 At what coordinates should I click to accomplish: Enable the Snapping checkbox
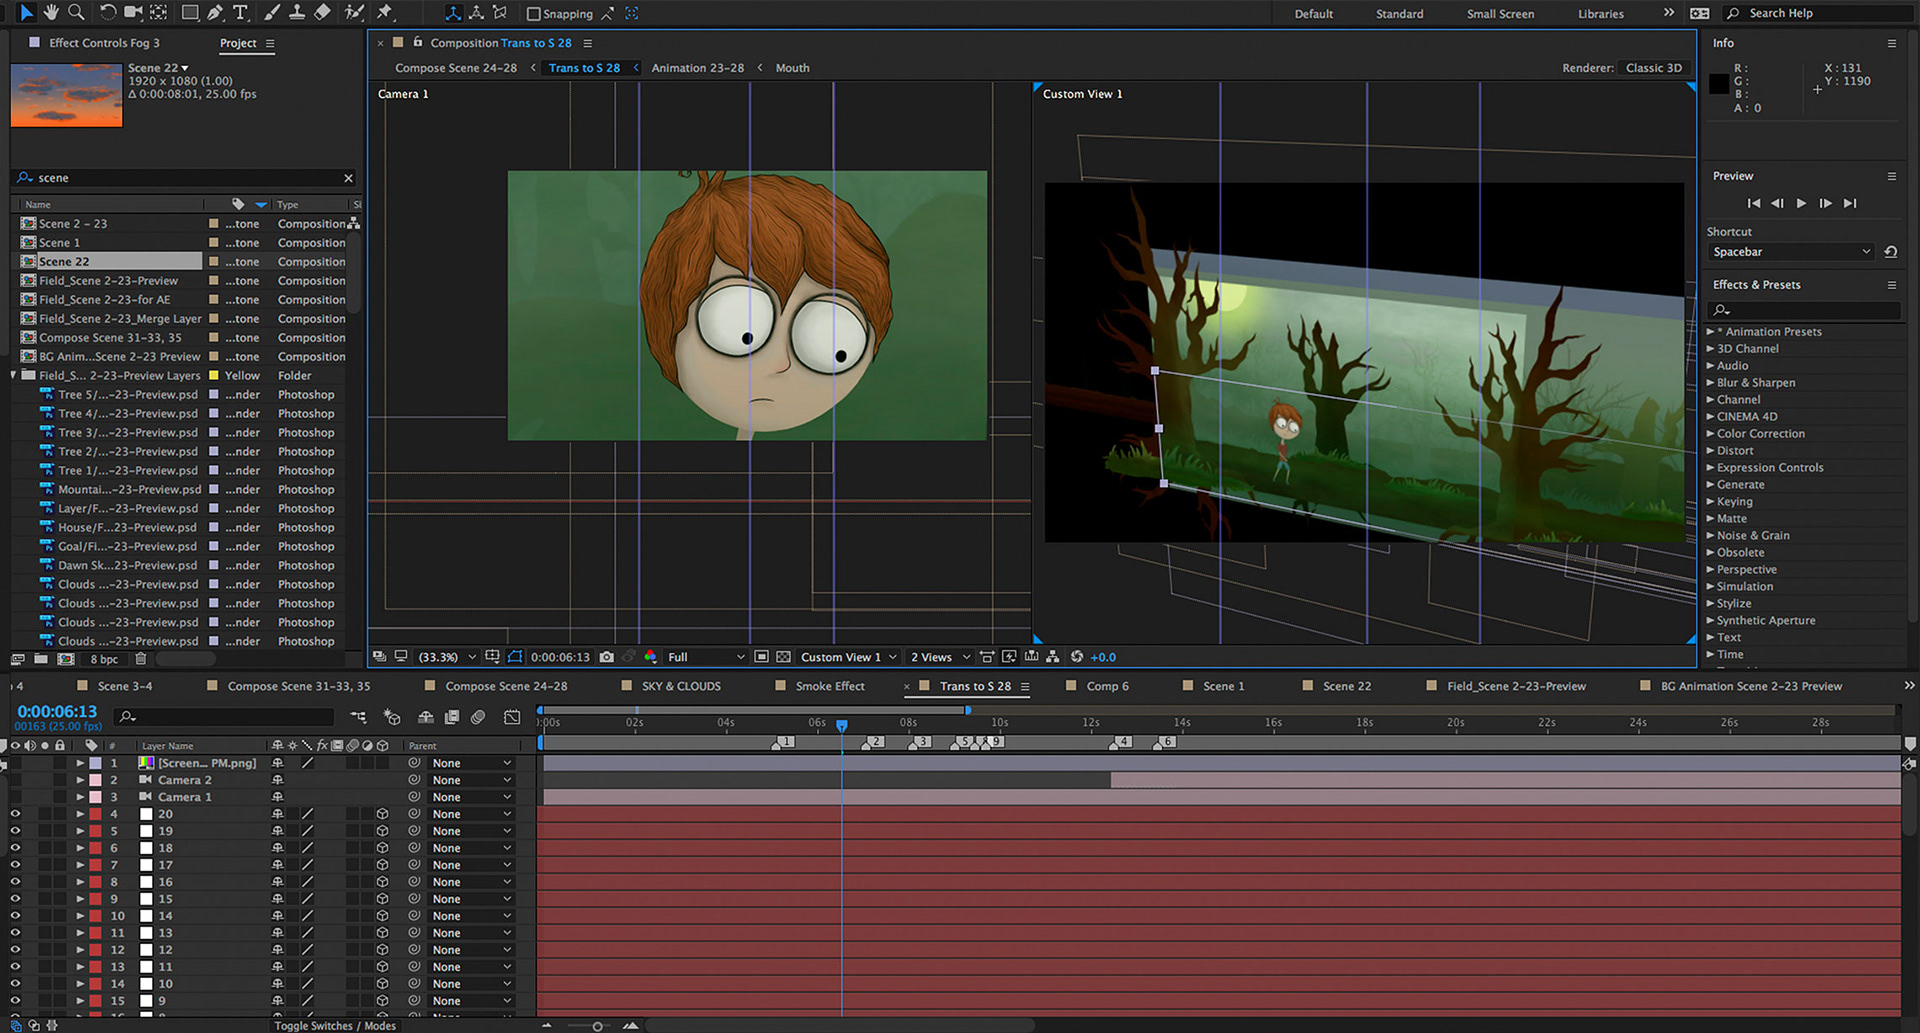click(534, 14)
